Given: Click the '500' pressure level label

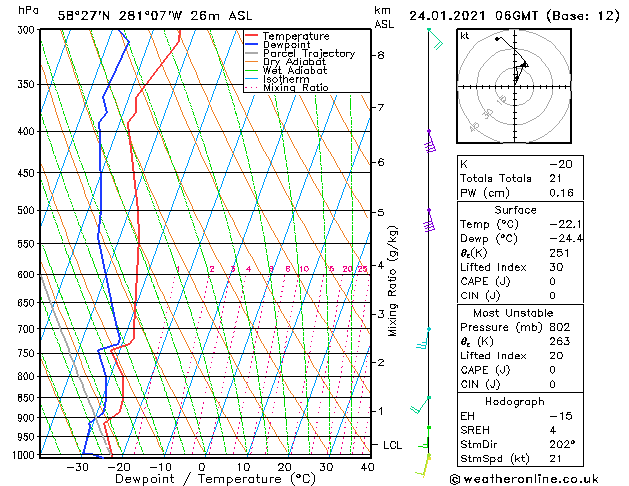Looking at the screenshot, I should [26, 211].
